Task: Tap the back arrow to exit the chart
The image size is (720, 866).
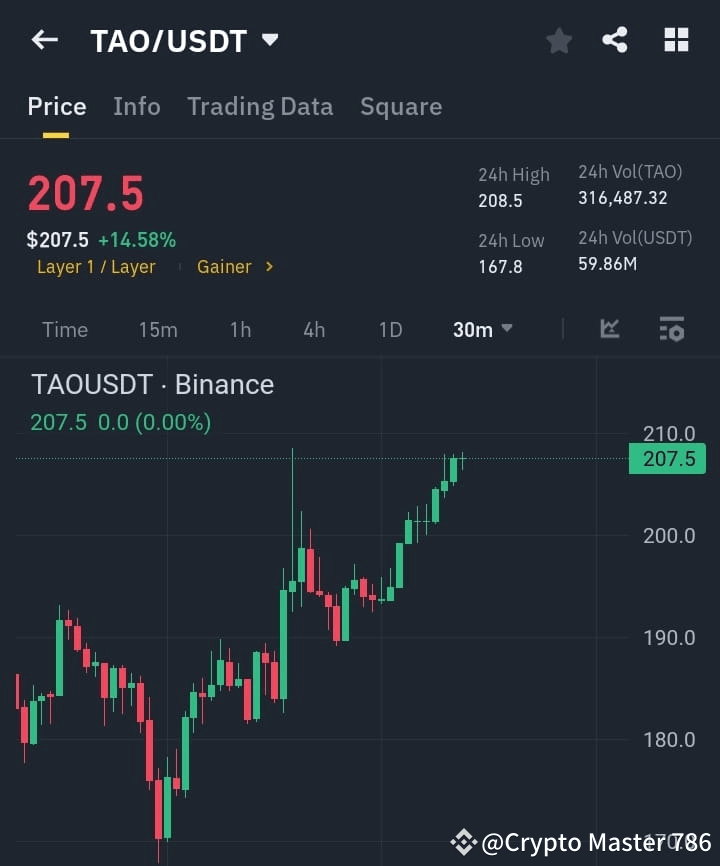Action: [x=42, y=40]
